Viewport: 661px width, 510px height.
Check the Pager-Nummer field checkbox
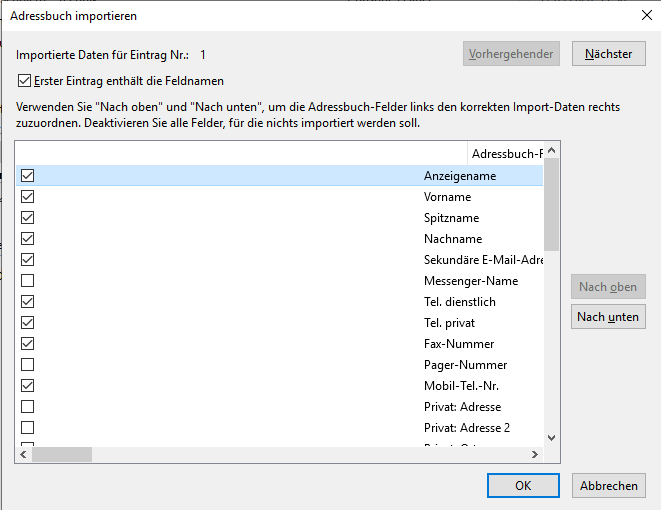(x=27, y=365)
